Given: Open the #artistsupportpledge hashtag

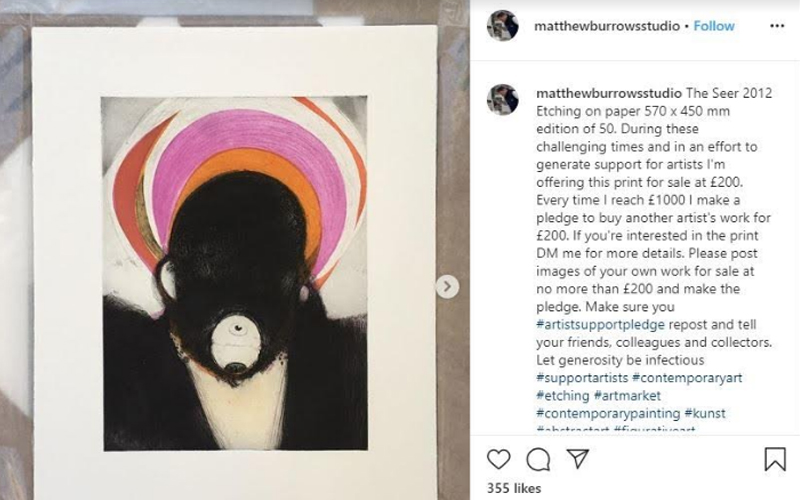Looking at the screenshot, I should pyautogui.click(x=602, y=324).
